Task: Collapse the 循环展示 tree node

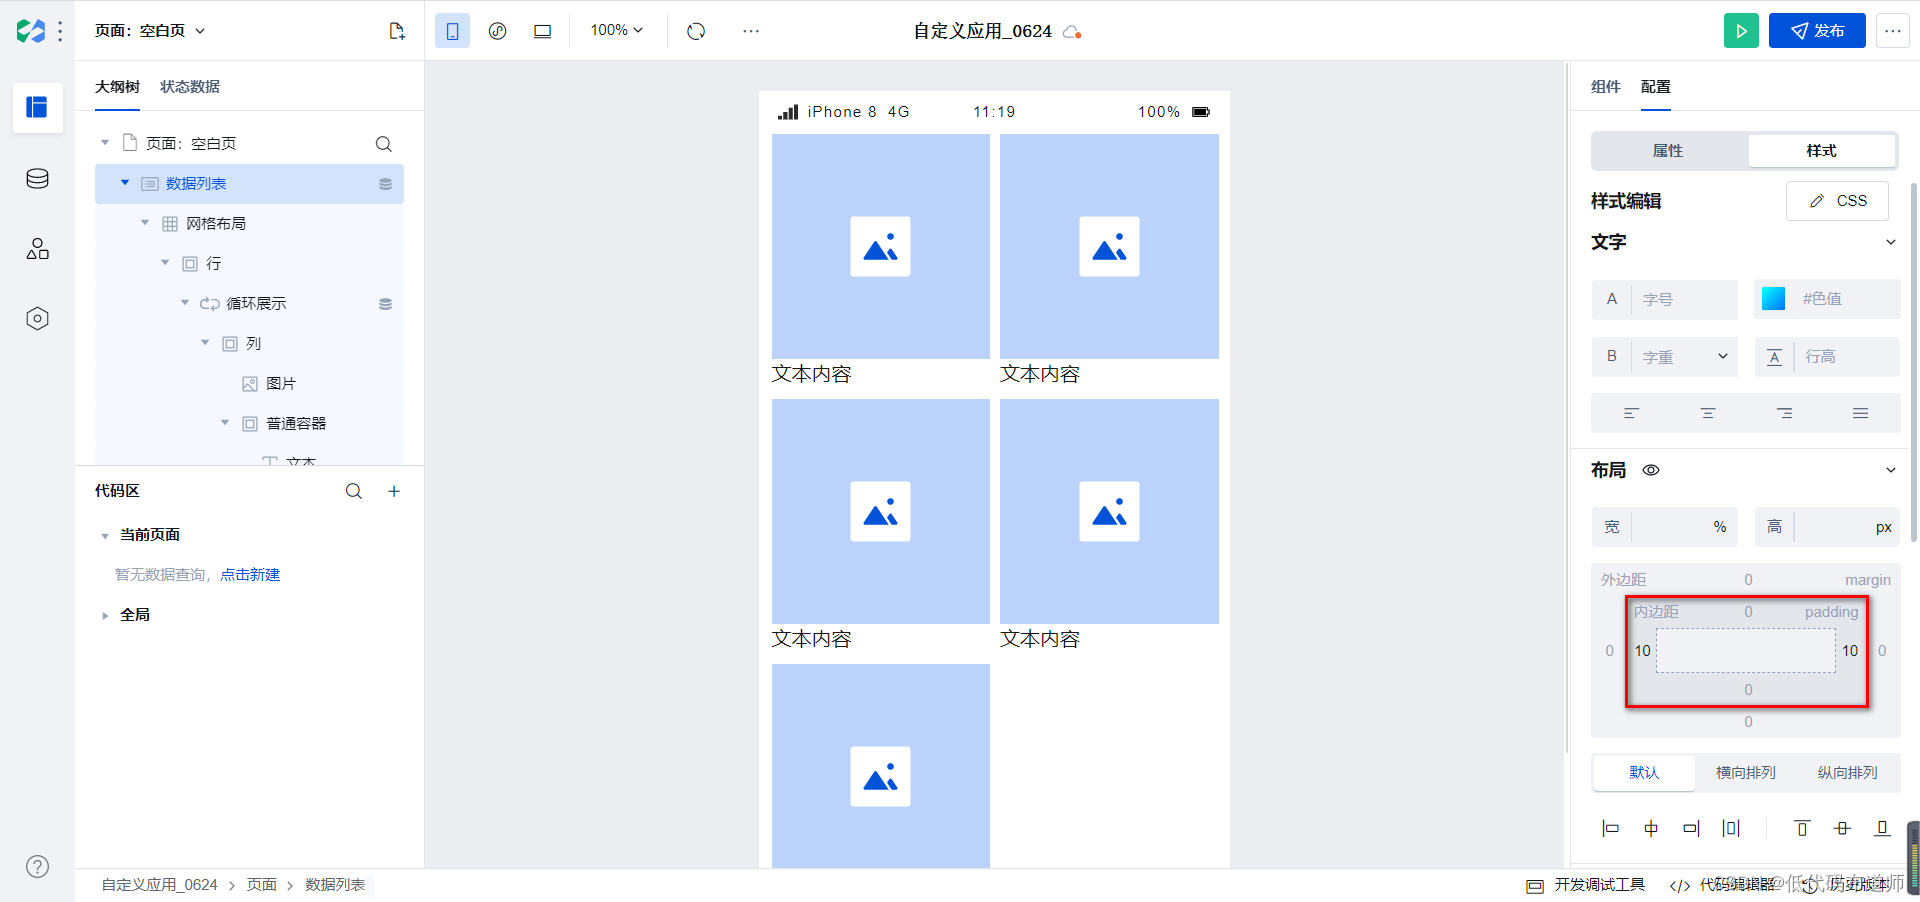Action: pyautogui.click(x=185, y=303)
